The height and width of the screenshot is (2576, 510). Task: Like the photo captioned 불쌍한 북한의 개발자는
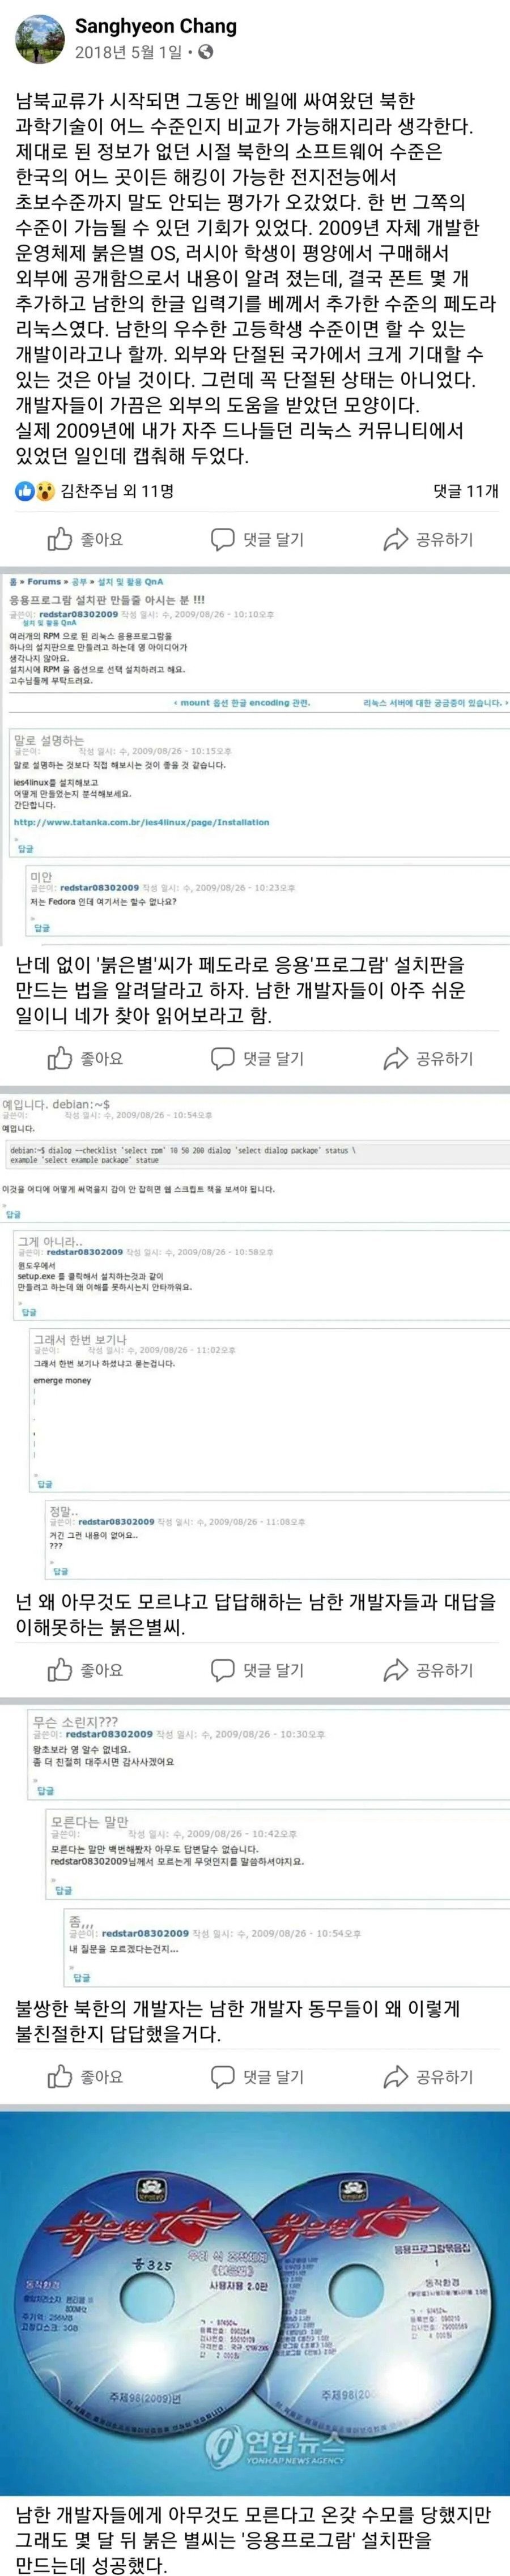click(85, 2076)
